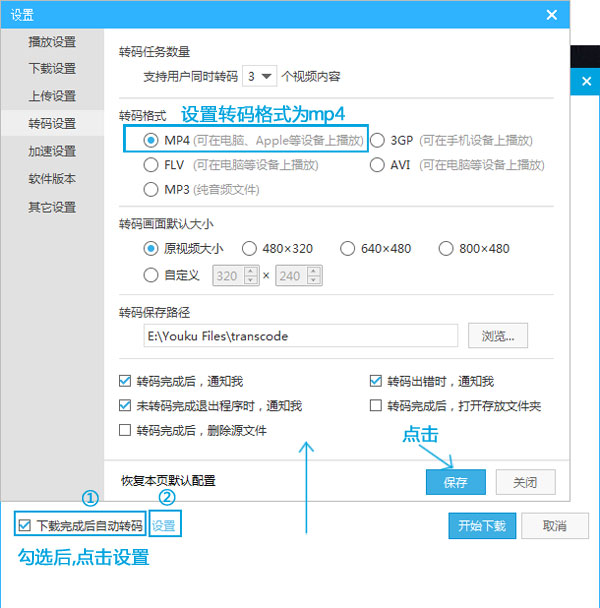Select MP4 transcode format
Viewport: 600px width, 608px height.
tap(151, 140)
